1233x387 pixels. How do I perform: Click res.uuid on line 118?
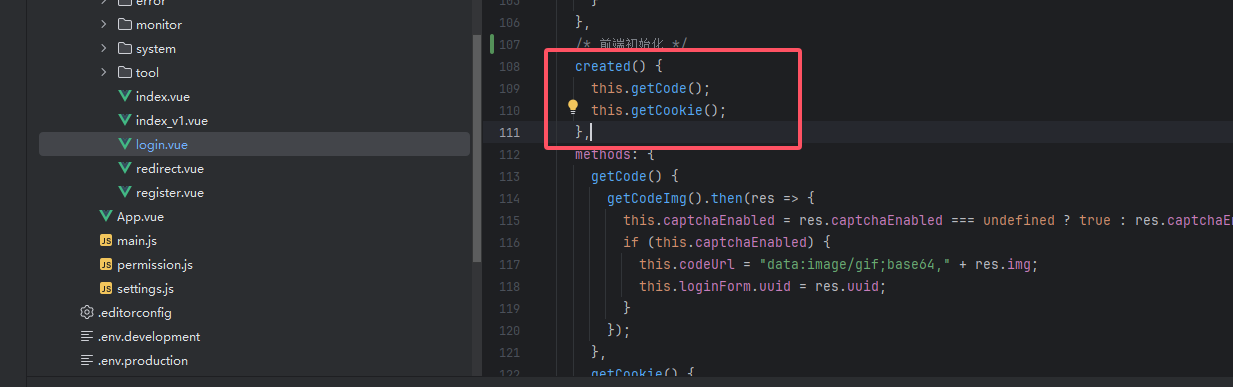pyautogui.click(x=847, y=286)
